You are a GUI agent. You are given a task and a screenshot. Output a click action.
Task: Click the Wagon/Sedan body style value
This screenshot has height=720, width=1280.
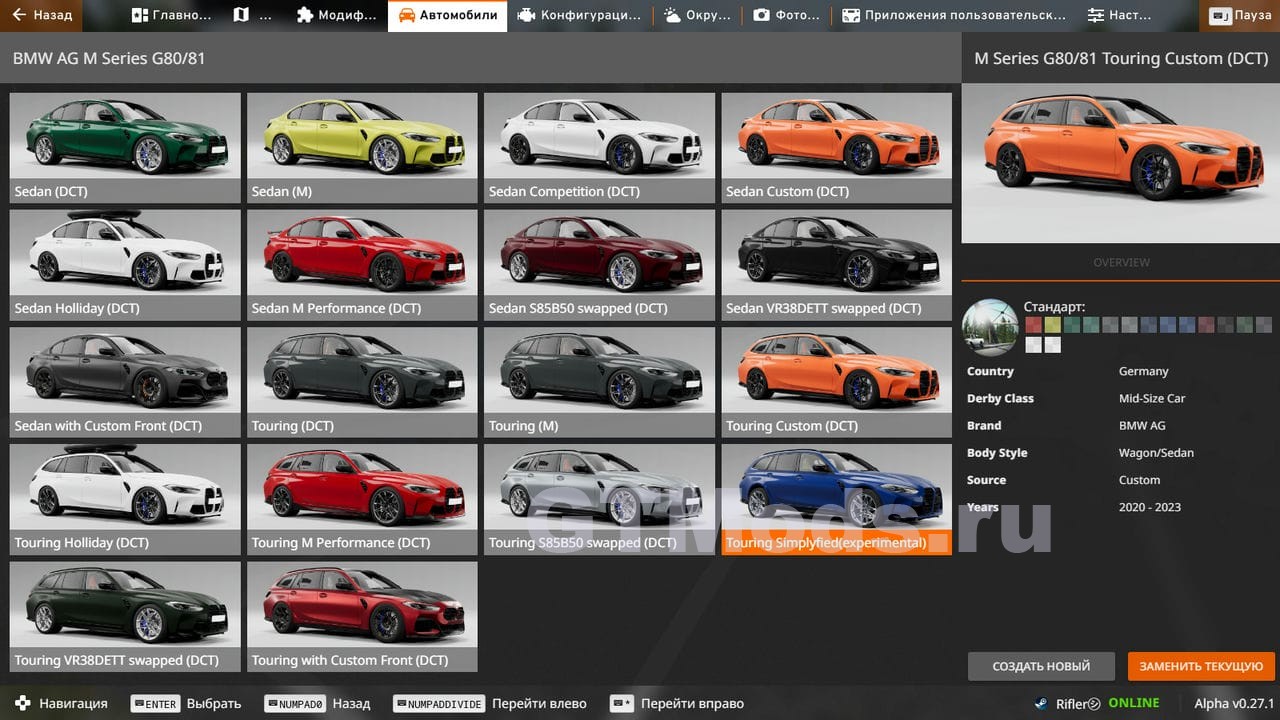(x=1156, y=453)
